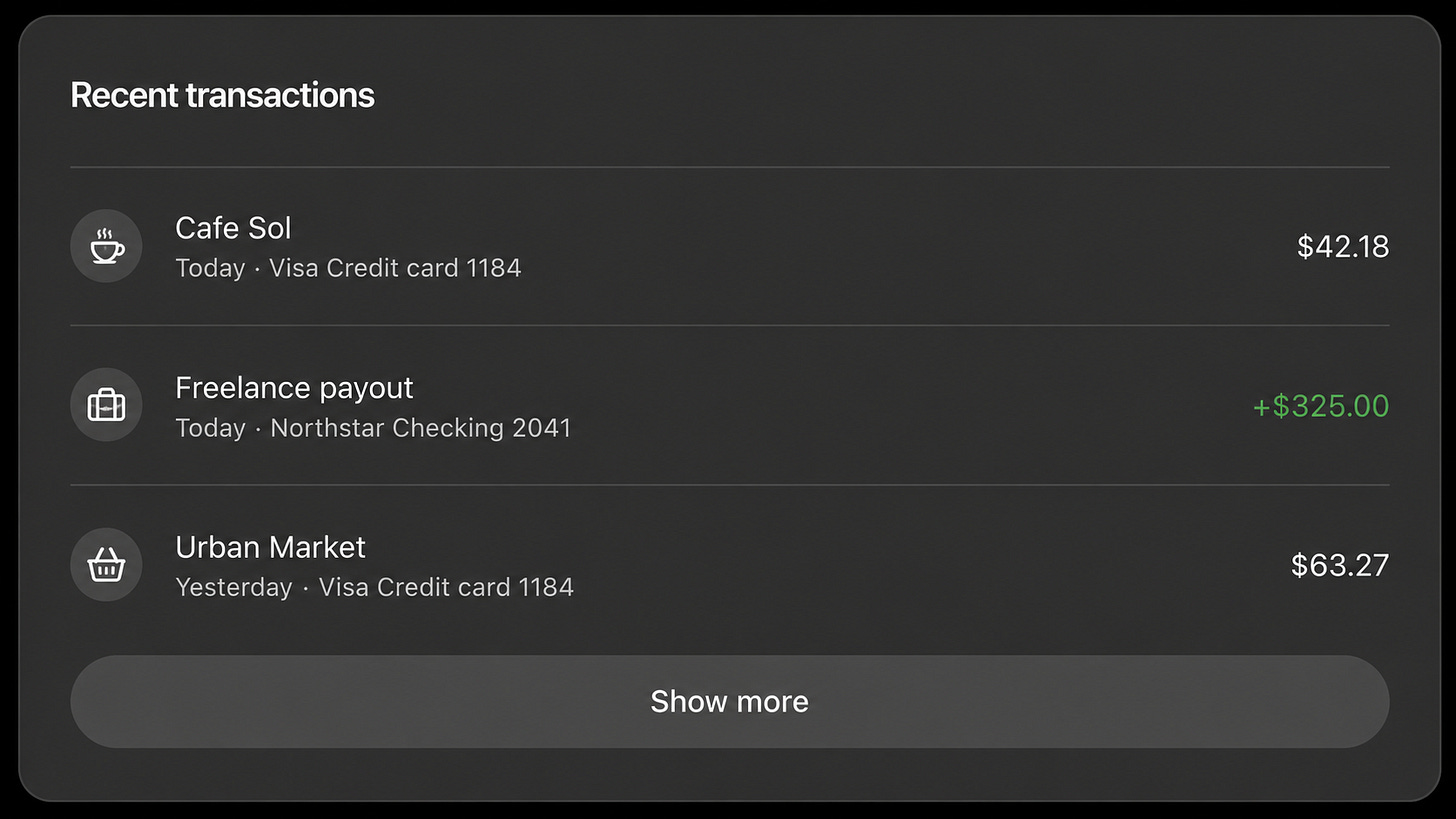Open the Cafe Sol merchant name
1456x819 pixels.
click(233, 228)
